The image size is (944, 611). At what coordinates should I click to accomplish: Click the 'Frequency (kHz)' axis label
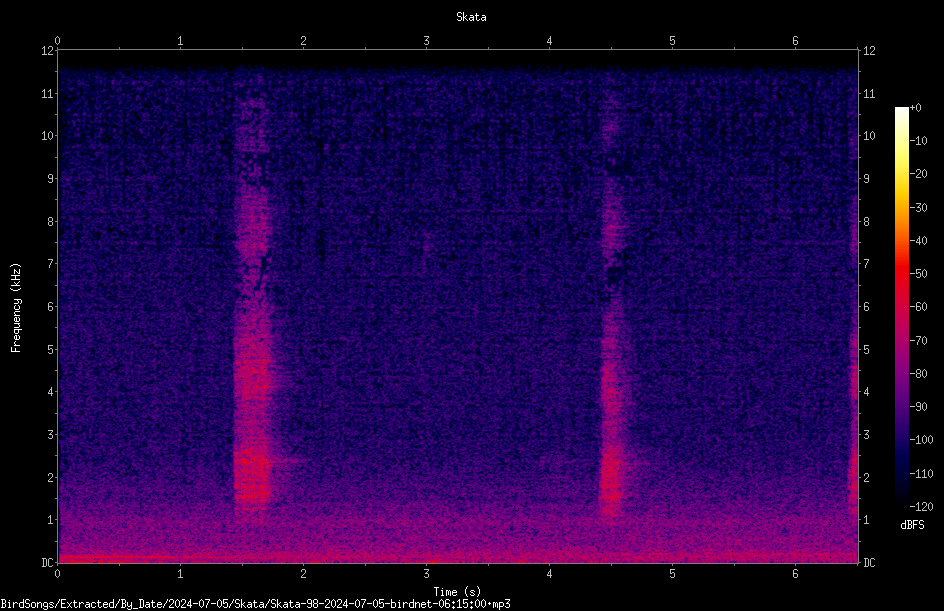click(16, 308)
